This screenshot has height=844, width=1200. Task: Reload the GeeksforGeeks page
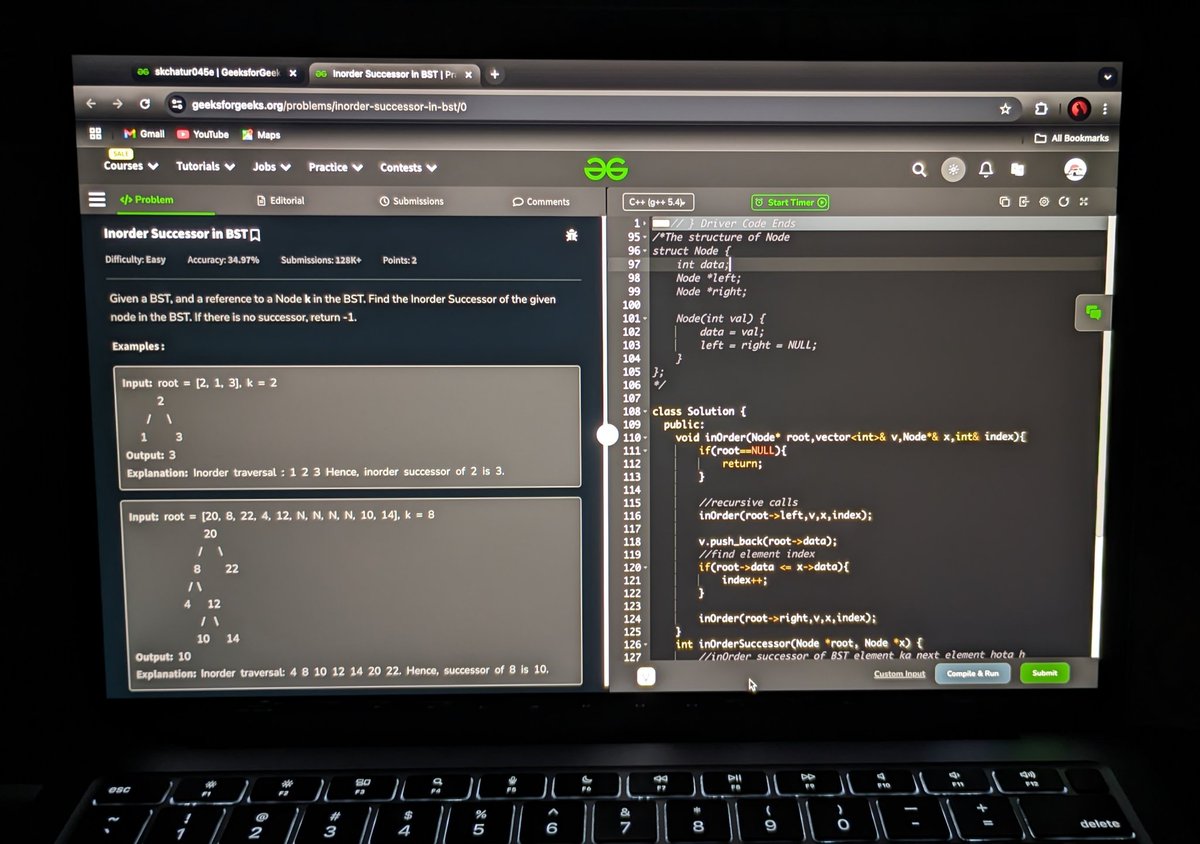[x=144, y=104]
